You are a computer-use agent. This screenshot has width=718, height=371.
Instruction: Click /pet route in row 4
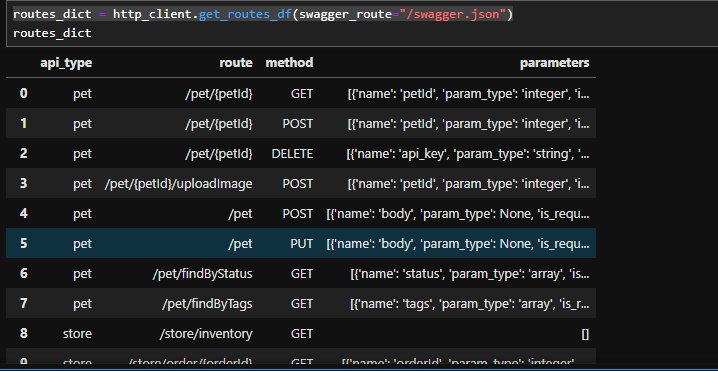click(x=241, y=214)
